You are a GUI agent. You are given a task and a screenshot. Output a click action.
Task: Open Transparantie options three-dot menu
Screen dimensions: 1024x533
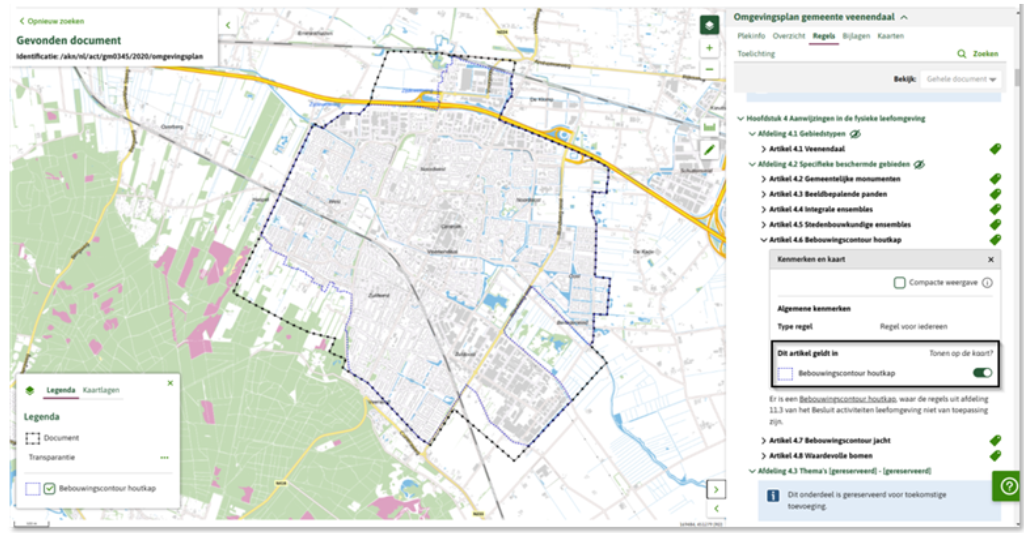tap(164, 457)
